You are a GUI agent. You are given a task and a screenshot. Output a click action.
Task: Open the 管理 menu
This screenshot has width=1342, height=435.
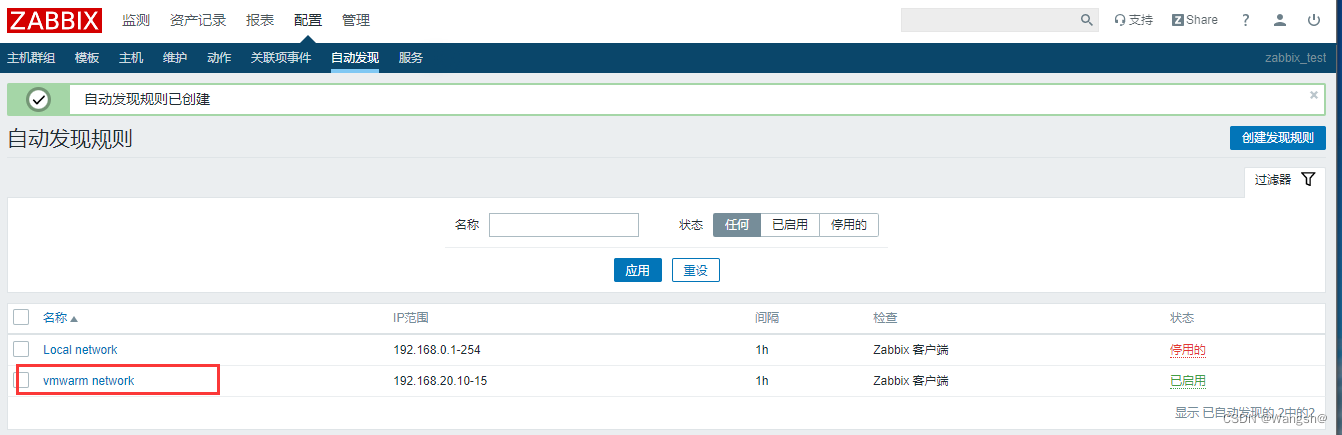[356, 20]
